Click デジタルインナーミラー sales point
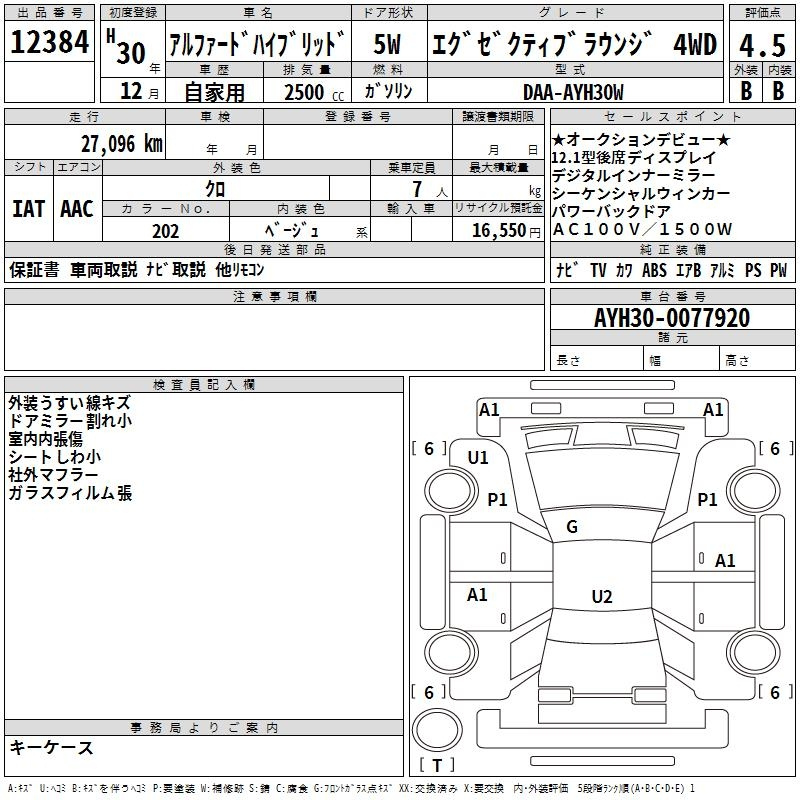 (634, 175)
